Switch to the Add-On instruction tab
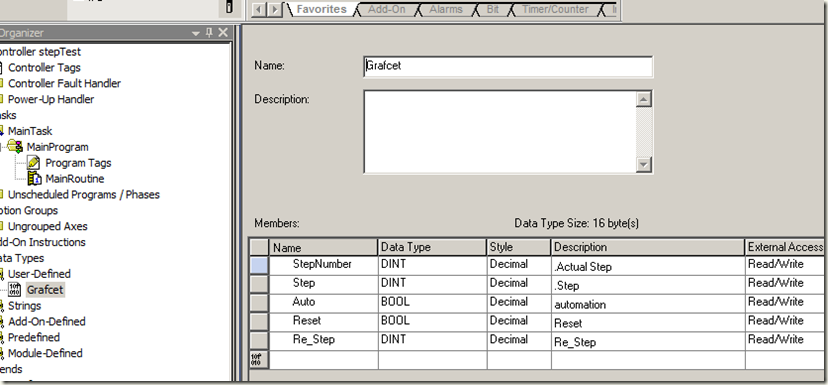This screenshot has height=385, width=828. click(387, 9)
